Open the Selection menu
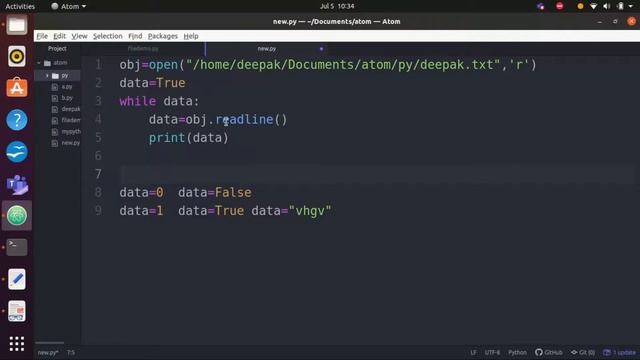 tap(107, 36)
